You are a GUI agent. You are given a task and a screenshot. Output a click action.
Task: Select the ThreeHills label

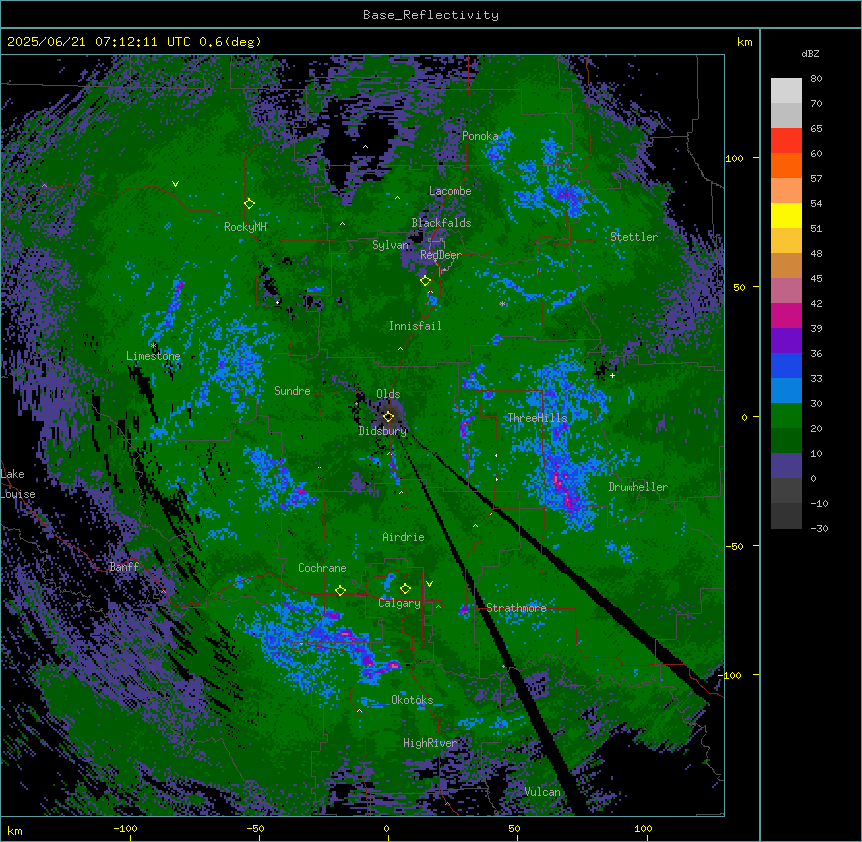coord(537,418)
